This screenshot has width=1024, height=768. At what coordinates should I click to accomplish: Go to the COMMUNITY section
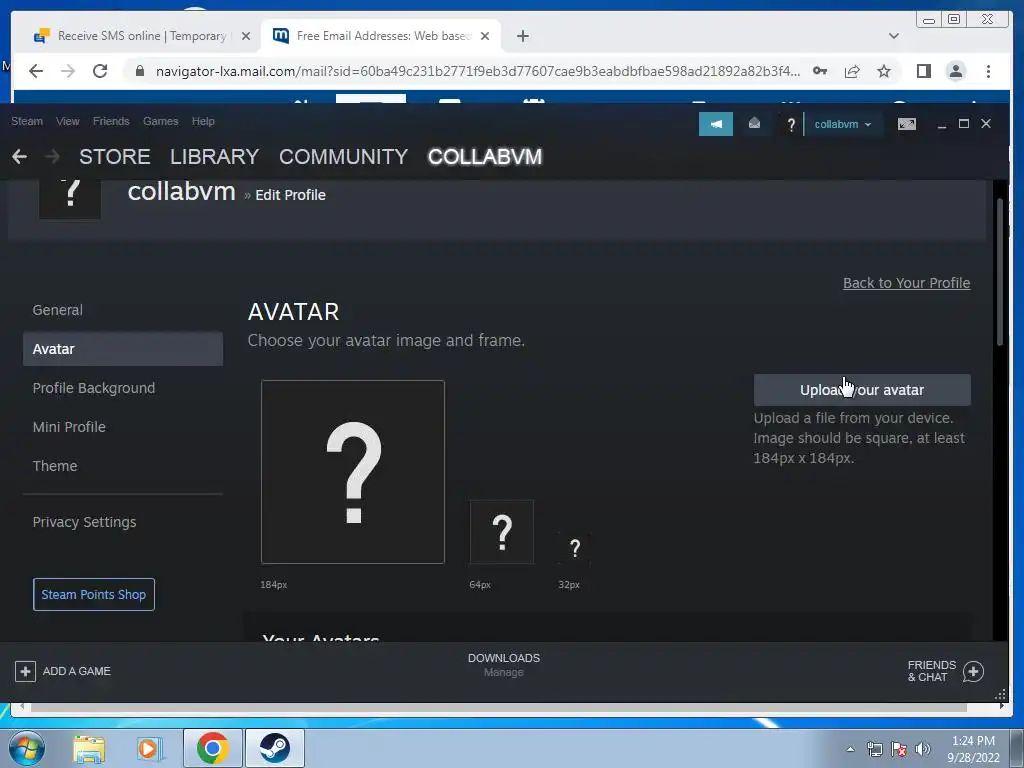pyautogui.click(x=344, y=157)
